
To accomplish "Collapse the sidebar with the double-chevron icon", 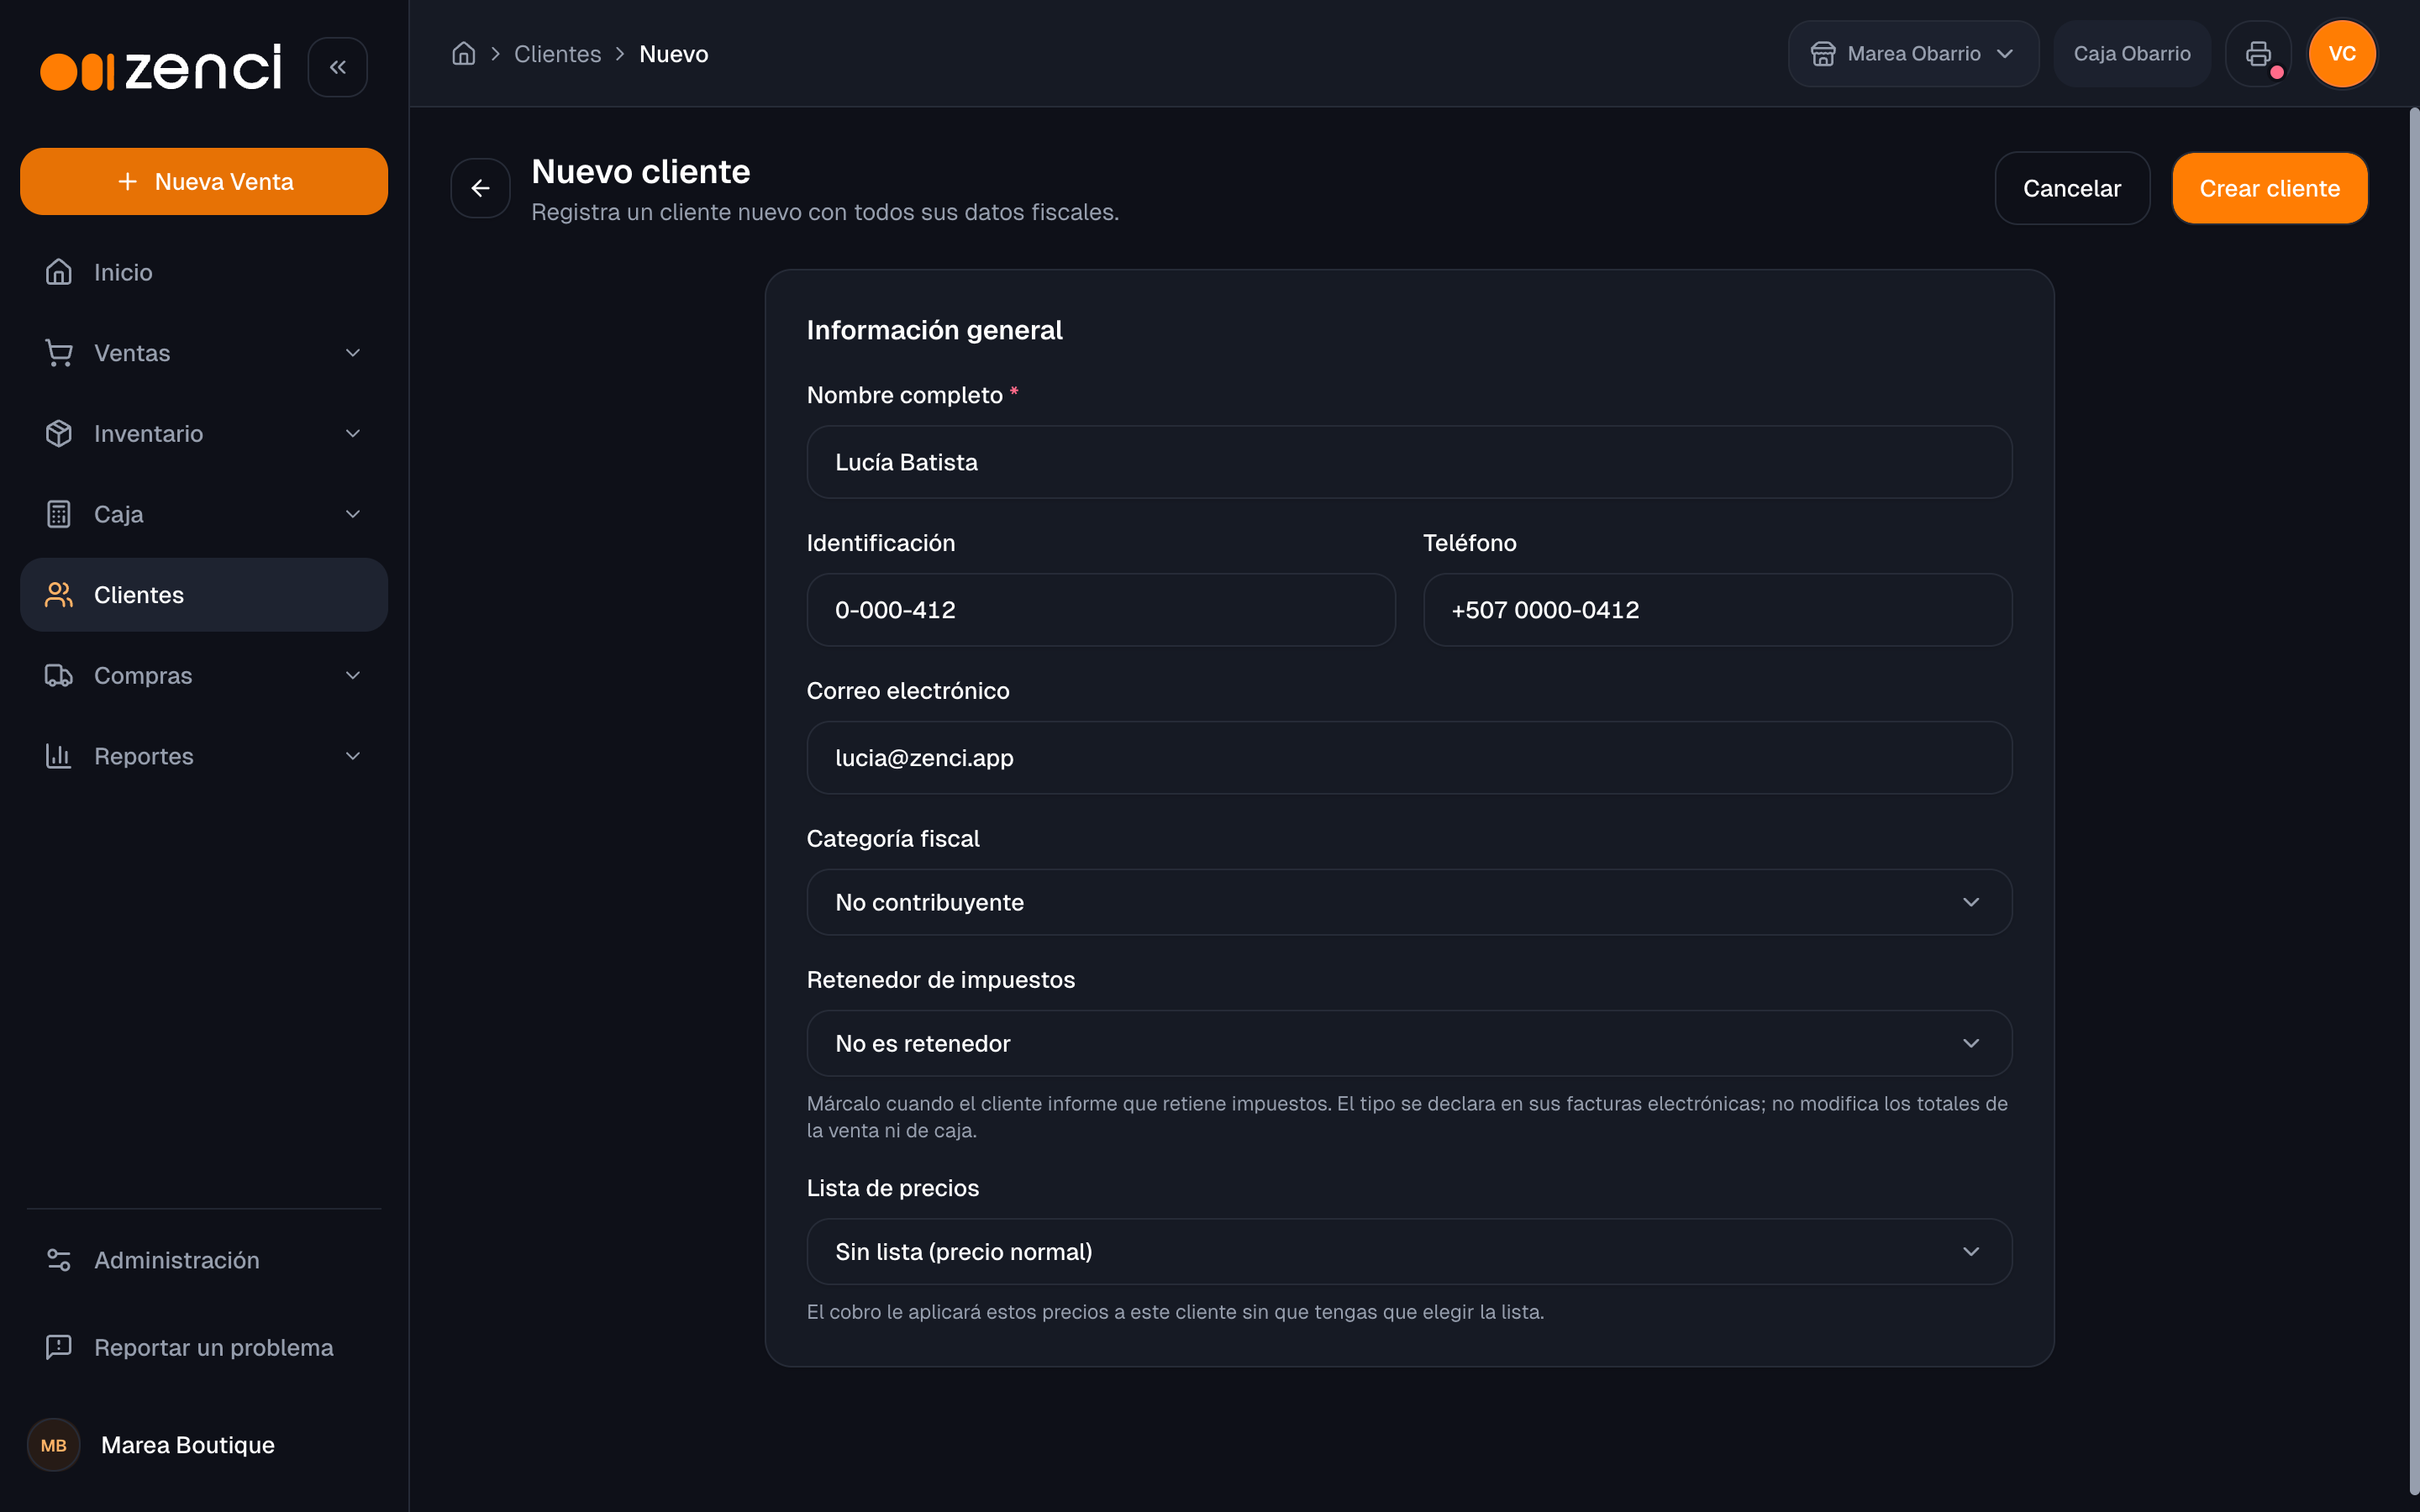I will [337, 67].
